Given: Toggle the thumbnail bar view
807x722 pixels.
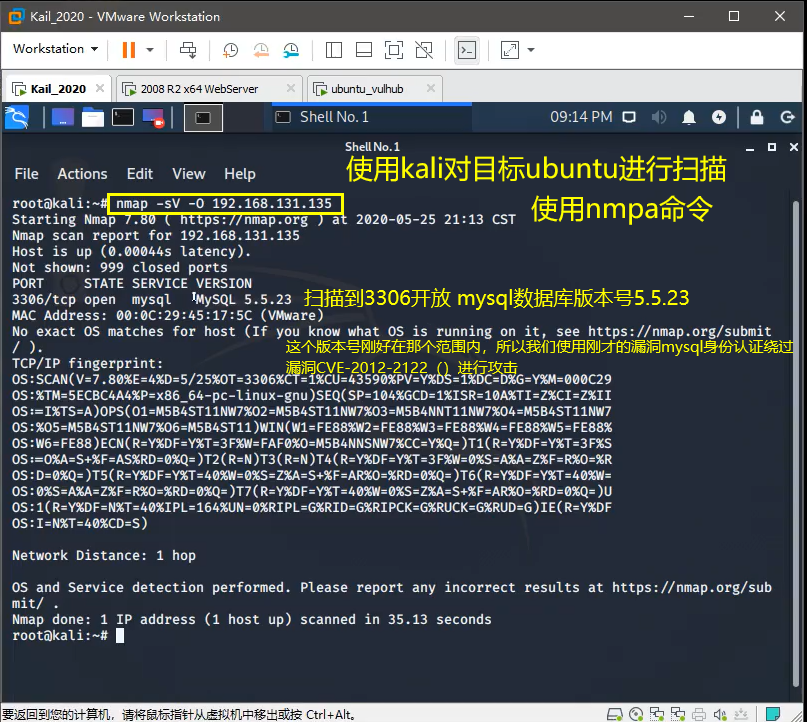Looking at the screenshot, I should point(364,50).
